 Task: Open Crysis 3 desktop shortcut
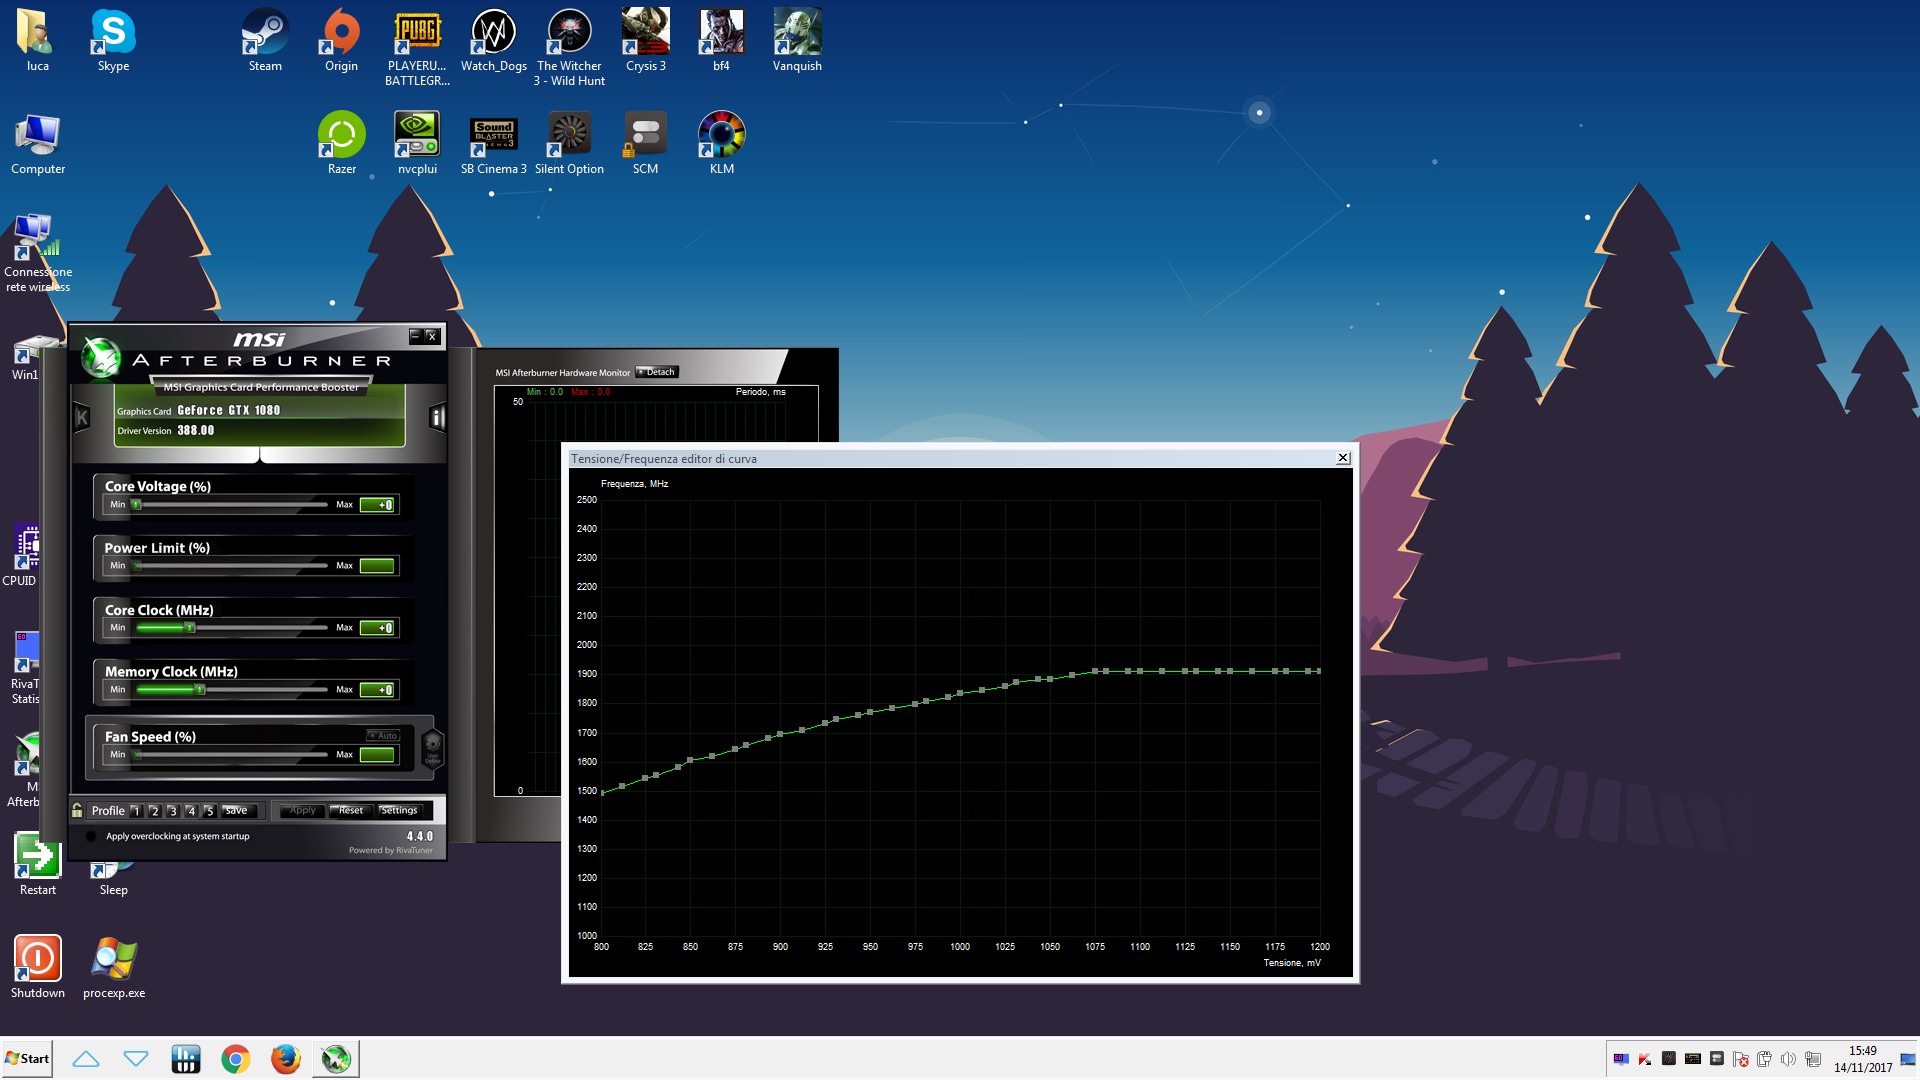(x=645, y=41)
